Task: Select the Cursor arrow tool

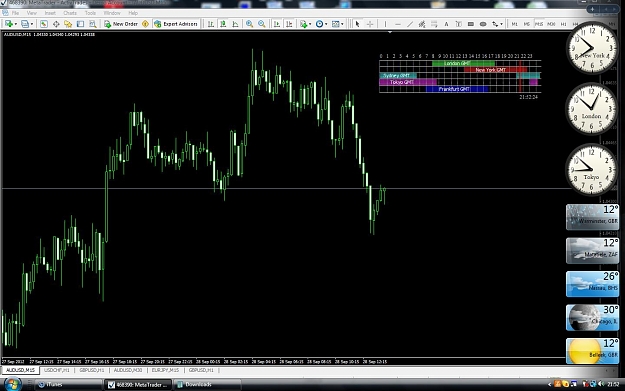Action: 358,24
